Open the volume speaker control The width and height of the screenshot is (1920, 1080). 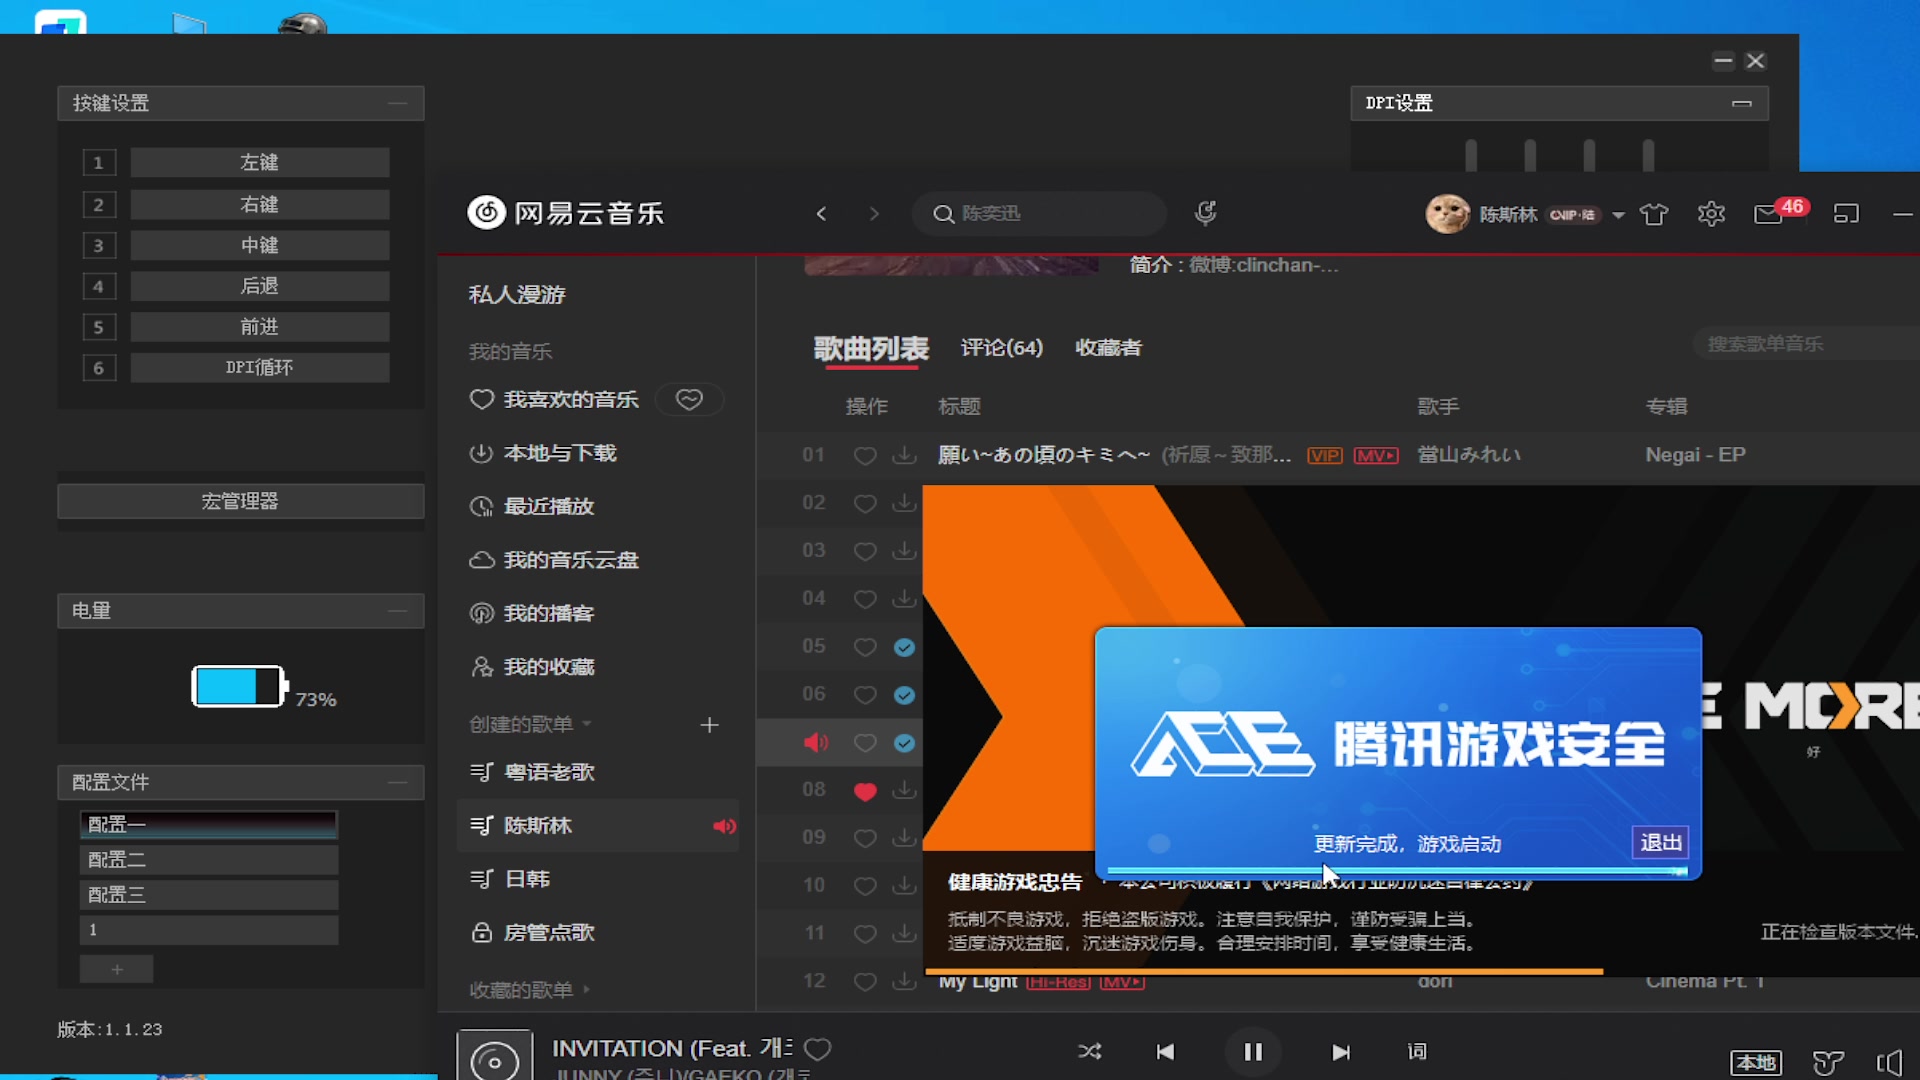[1889, 1062]
